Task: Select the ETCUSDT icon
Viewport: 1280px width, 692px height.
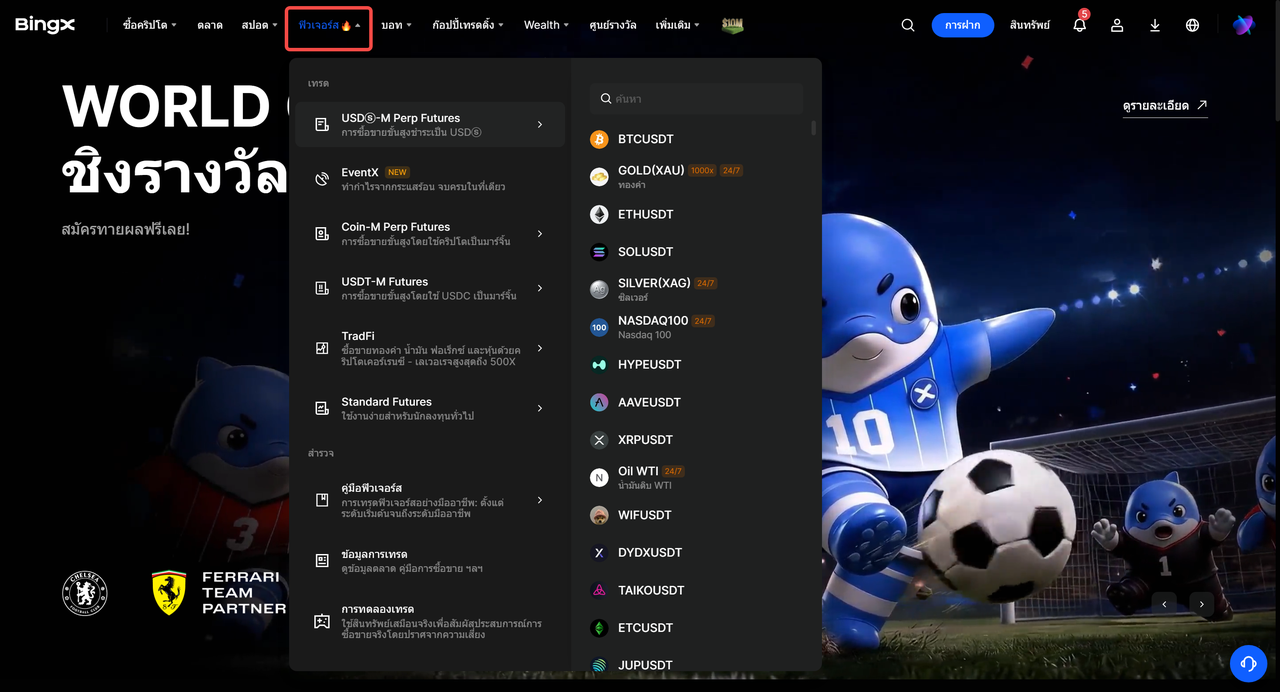Action: [x=599, y=628]
